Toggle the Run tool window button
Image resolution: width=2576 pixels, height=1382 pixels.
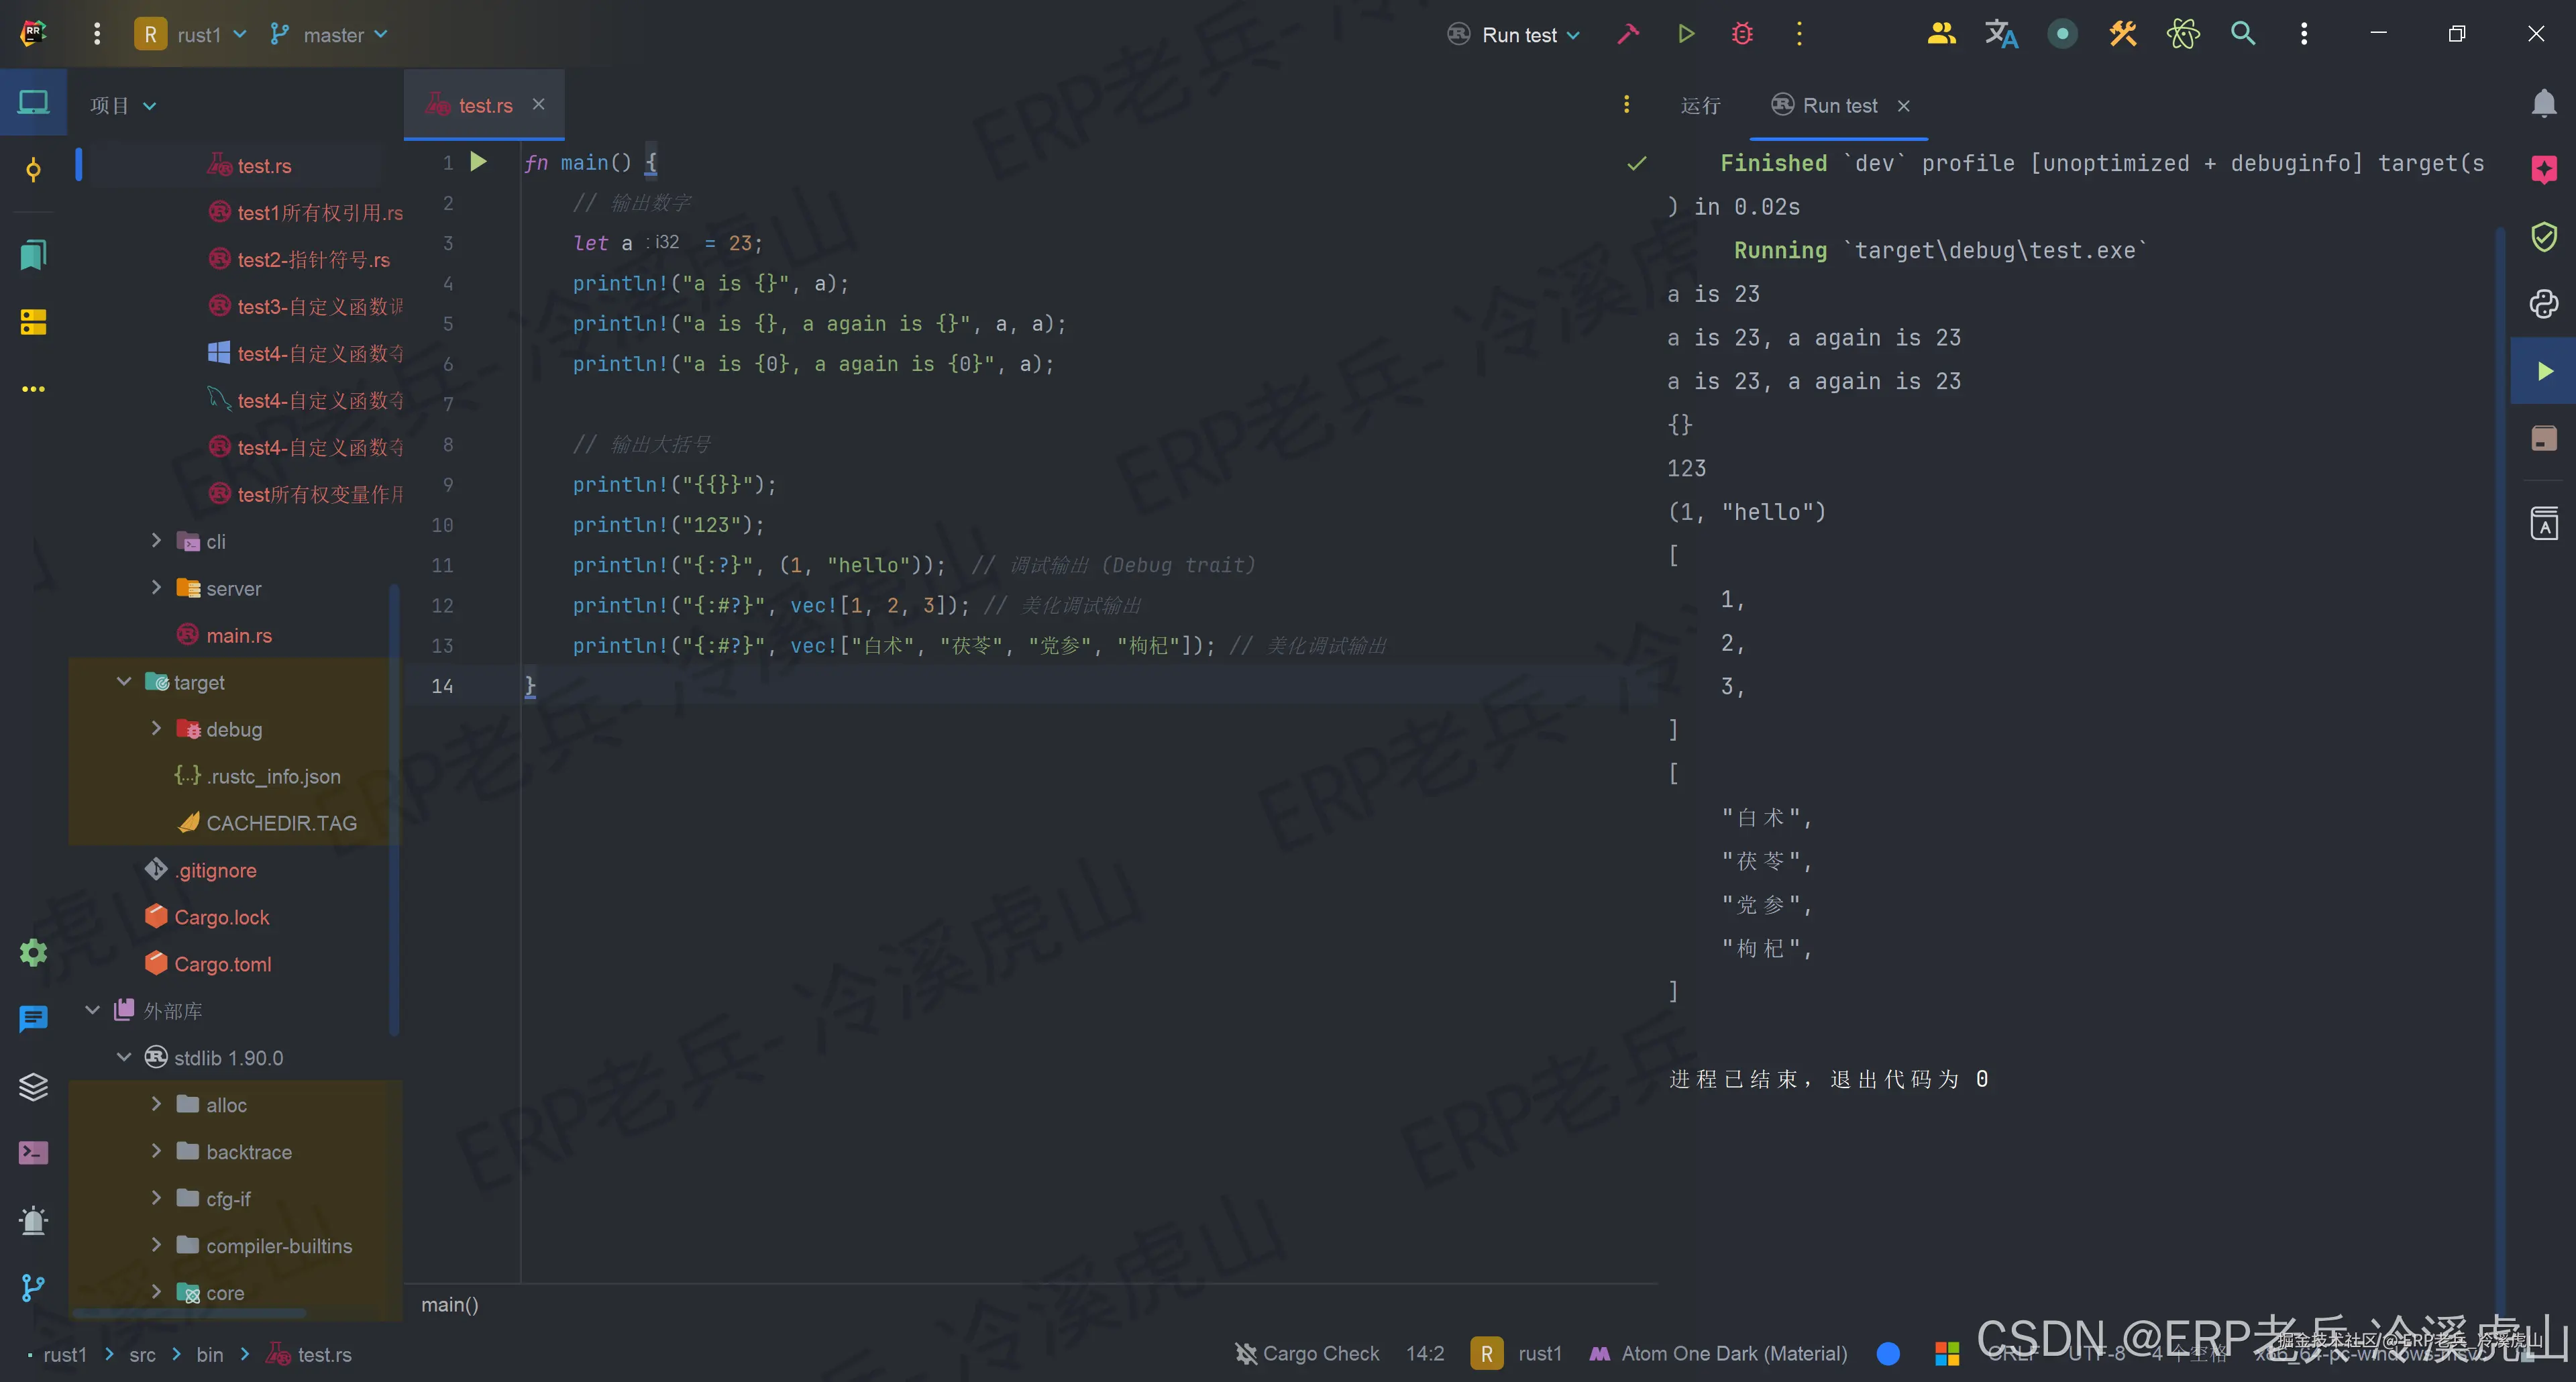pyautogui.click(x=2543, y=371)
